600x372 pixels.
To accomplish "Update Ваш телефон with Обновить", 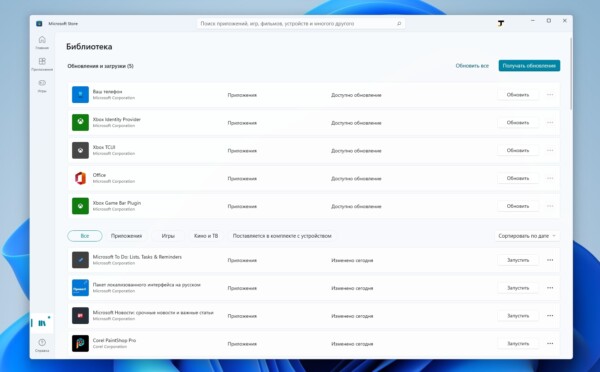I will pos(518,95).
